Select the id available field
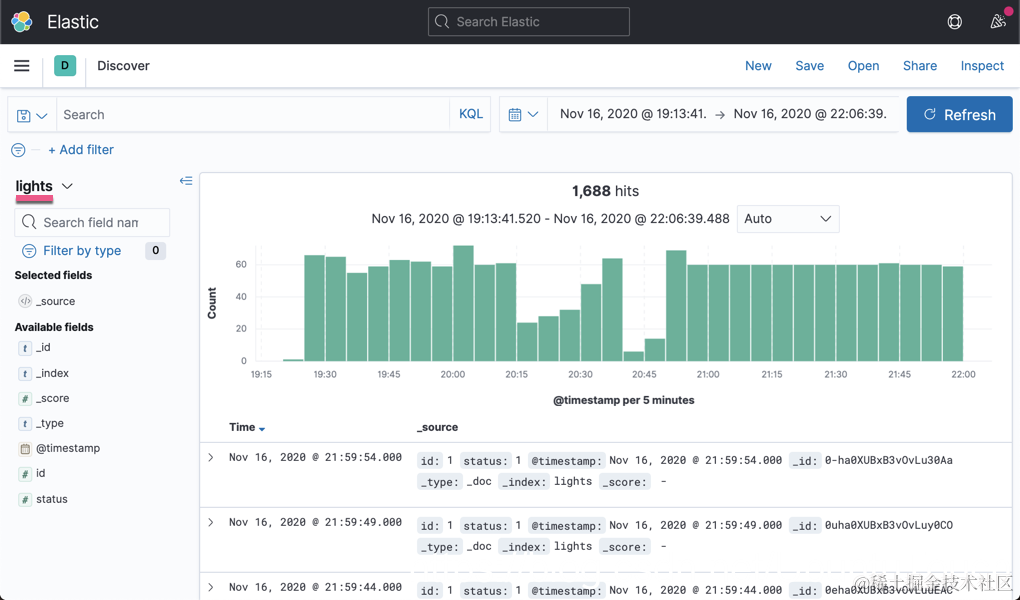Image resolution: width=1020 pixels, height=600 pixels. (x=40, y=474)
